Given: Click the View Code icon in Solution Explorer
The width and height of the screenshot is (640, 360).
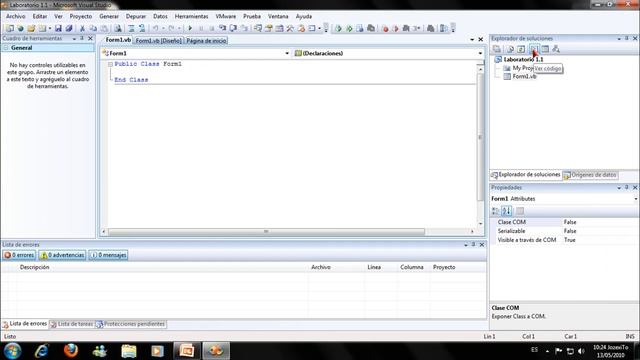Looking at the screenshot, I should pos(533,49).
